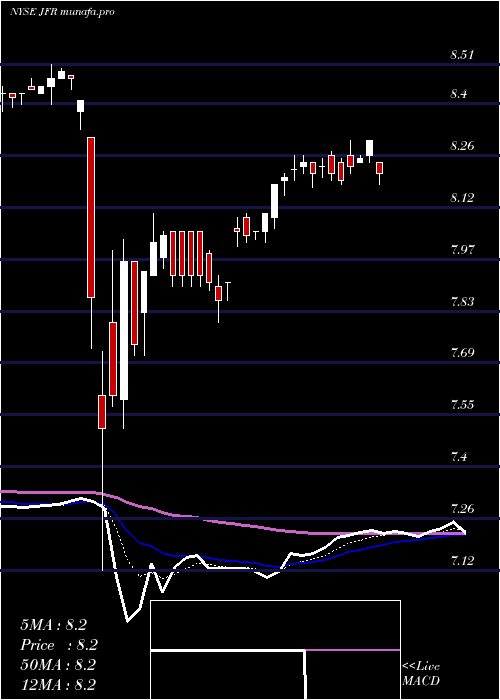Click the NYSE JFR munafa.pro title text
Viewport: 500px width, 700px height.
[x=62, y=12]
